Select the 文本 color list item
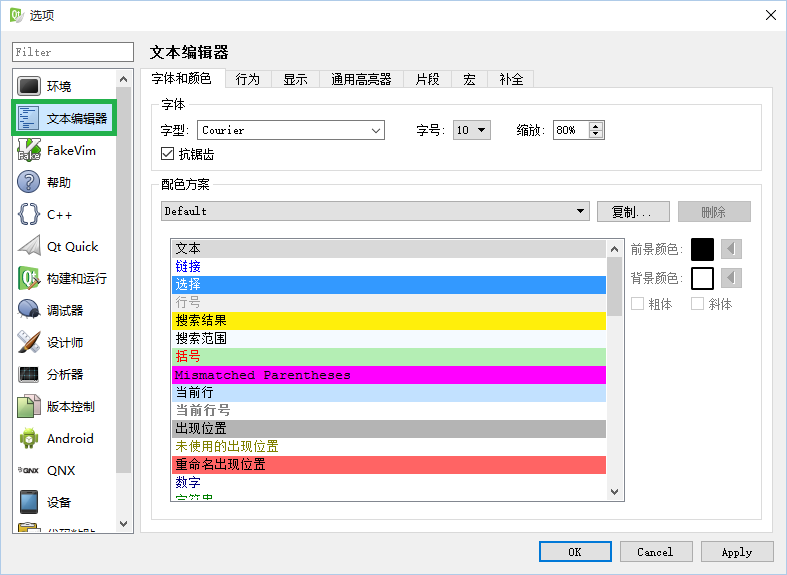 point(388,249)
